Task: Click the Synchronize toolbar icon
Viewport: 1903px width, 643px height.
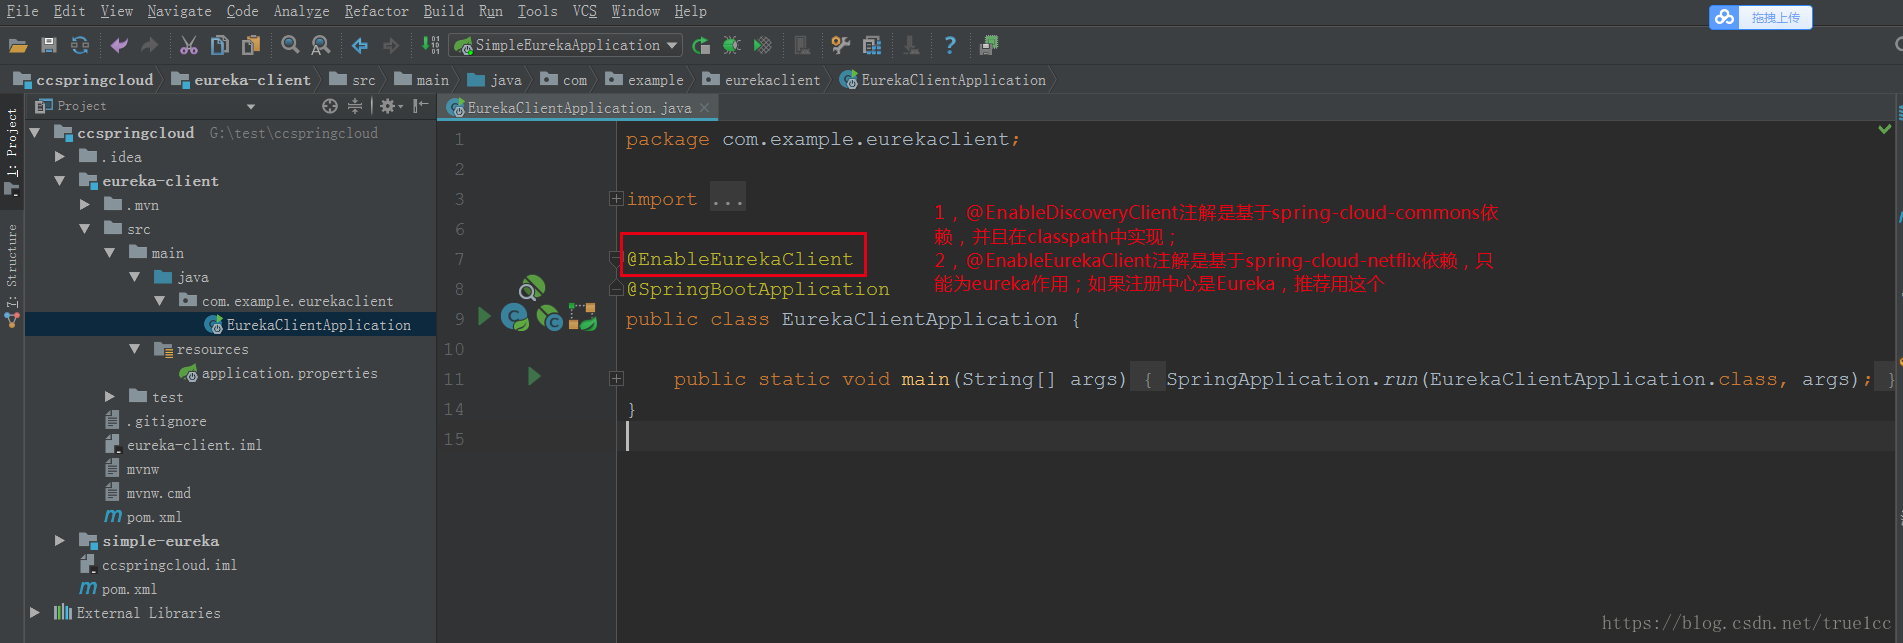Action: coord(80,45)
